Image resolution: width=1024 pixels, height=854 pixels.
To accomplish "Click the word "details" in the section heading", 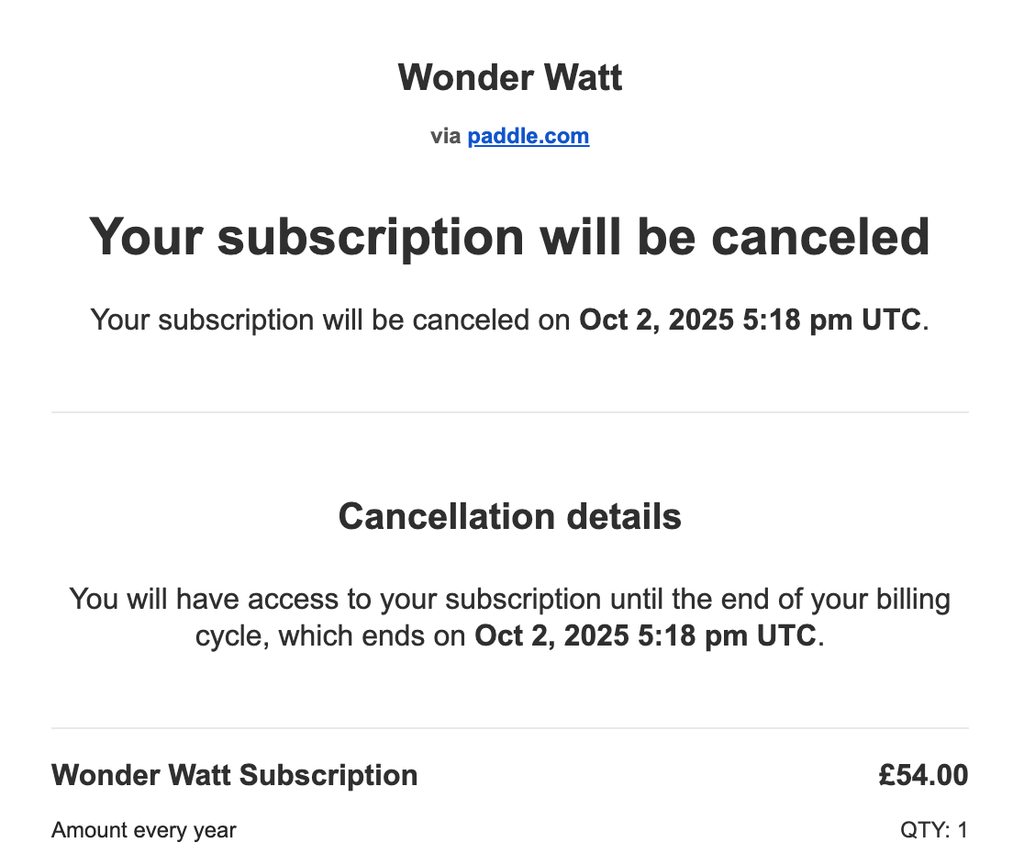I will 623,516.
